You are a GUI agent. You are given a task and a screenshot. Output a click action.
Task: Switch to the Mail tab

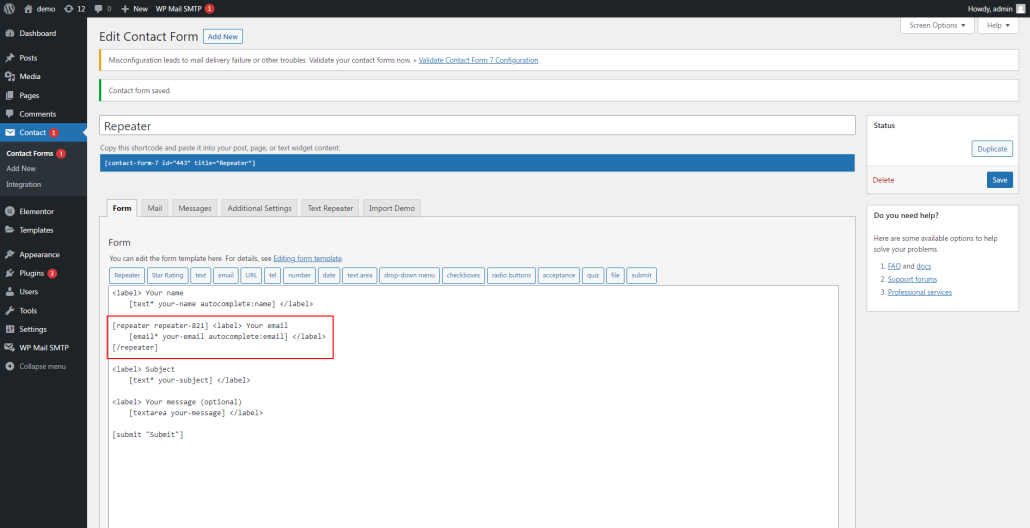[155, 208]
